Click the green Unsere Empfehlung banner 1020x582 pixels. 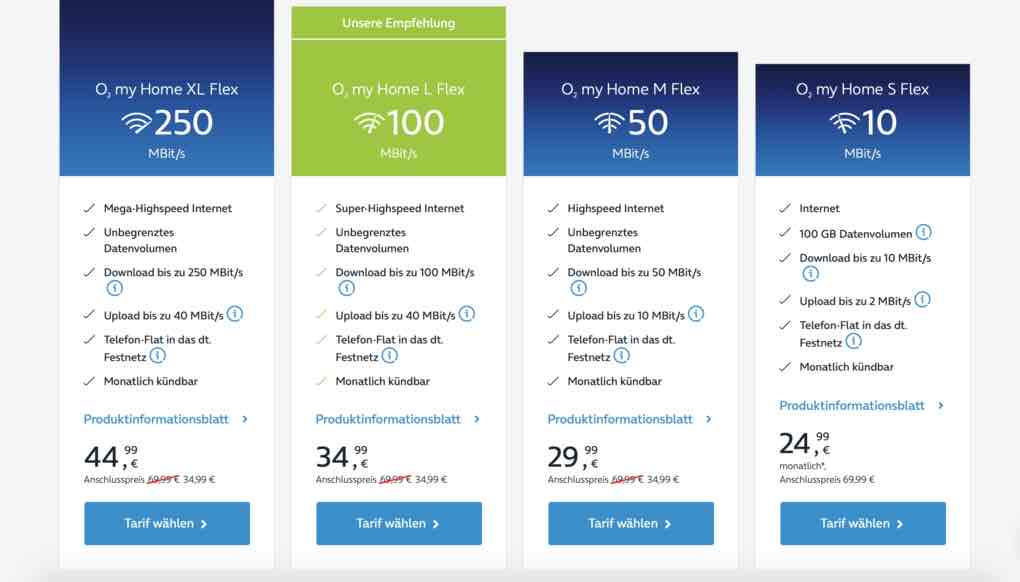coord(398,23)
